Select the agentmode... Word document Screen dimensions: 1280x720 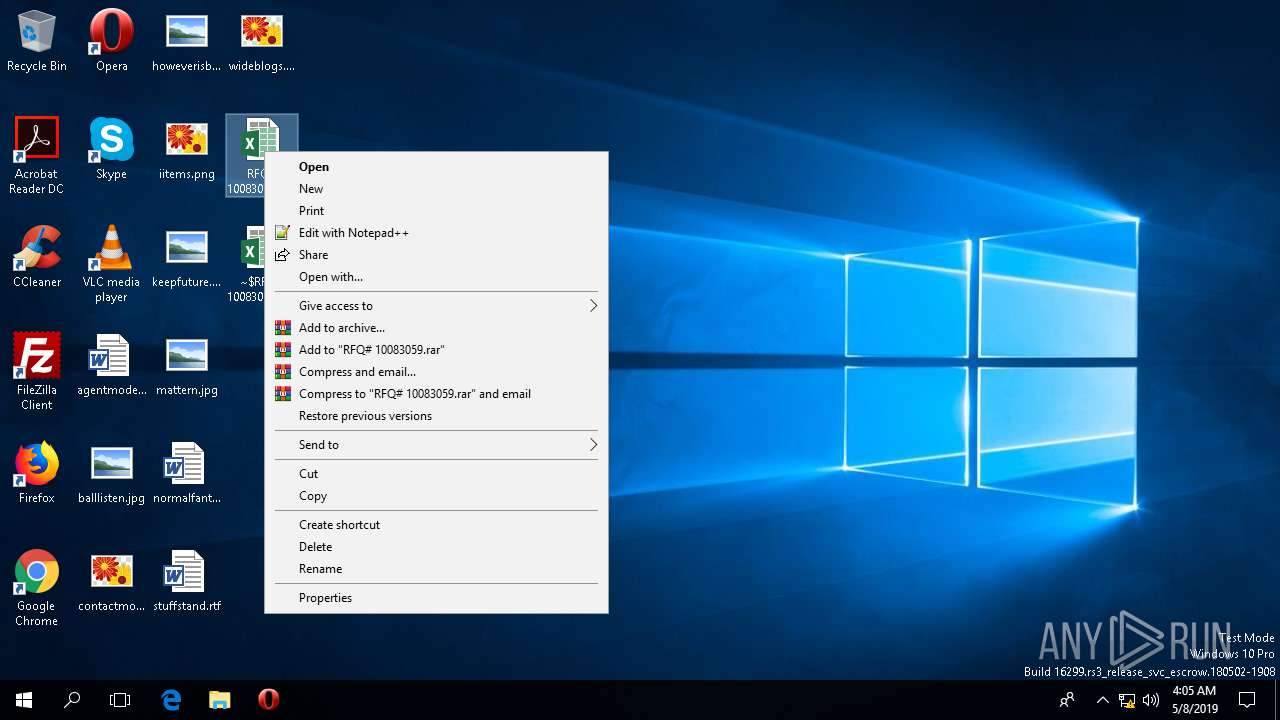click(x=111, y=365)
